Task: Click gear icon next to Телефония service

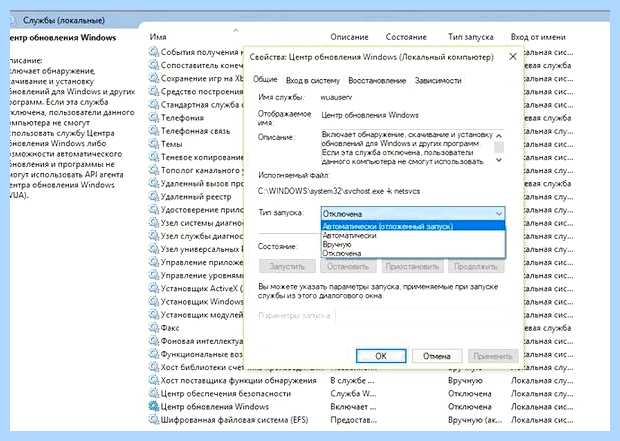Action: pyautogui.click(x=153, y=117)
